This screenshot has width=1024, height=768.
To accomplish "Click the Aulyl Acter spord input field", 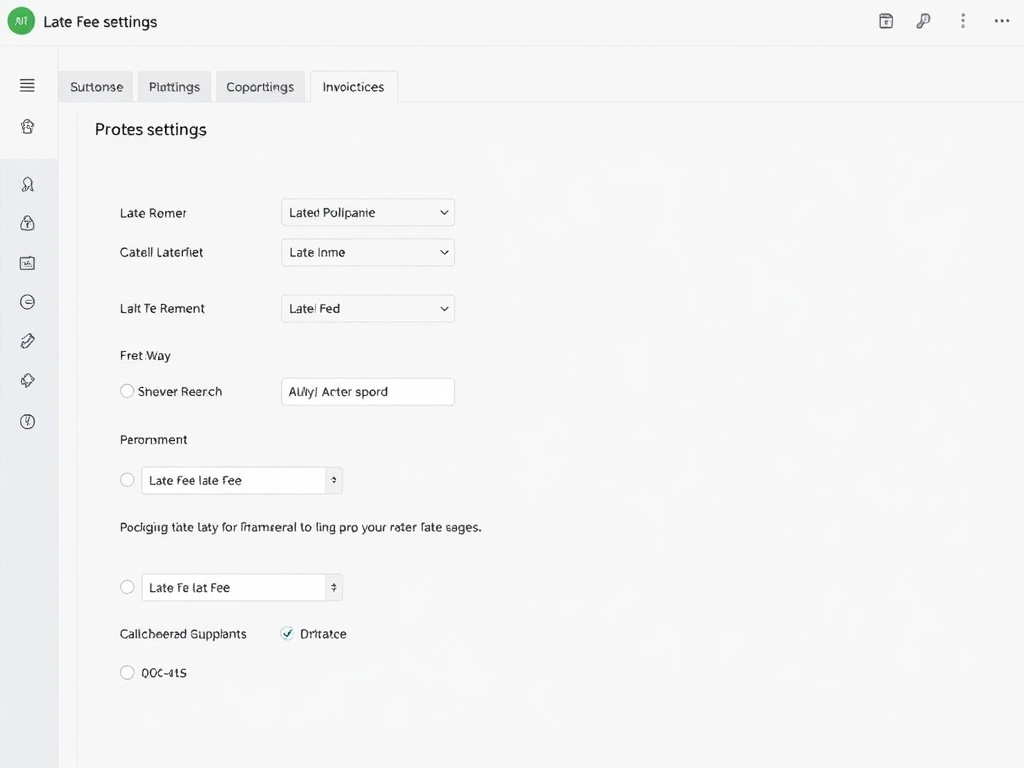I will pyautogui.click(x=367, y=391).
